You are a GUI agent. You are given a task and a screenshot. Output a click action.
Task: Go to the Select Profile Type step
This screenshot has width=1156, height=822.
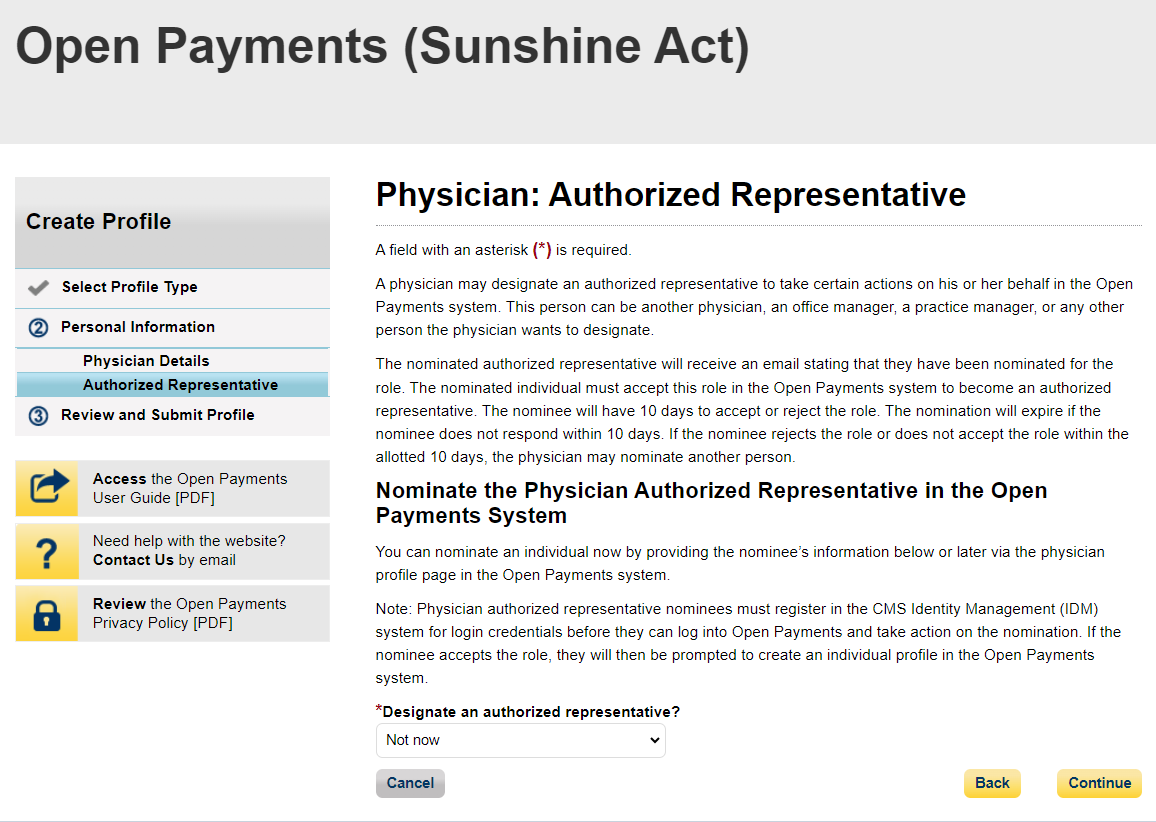pyautogui.click(x=129, y=287)
